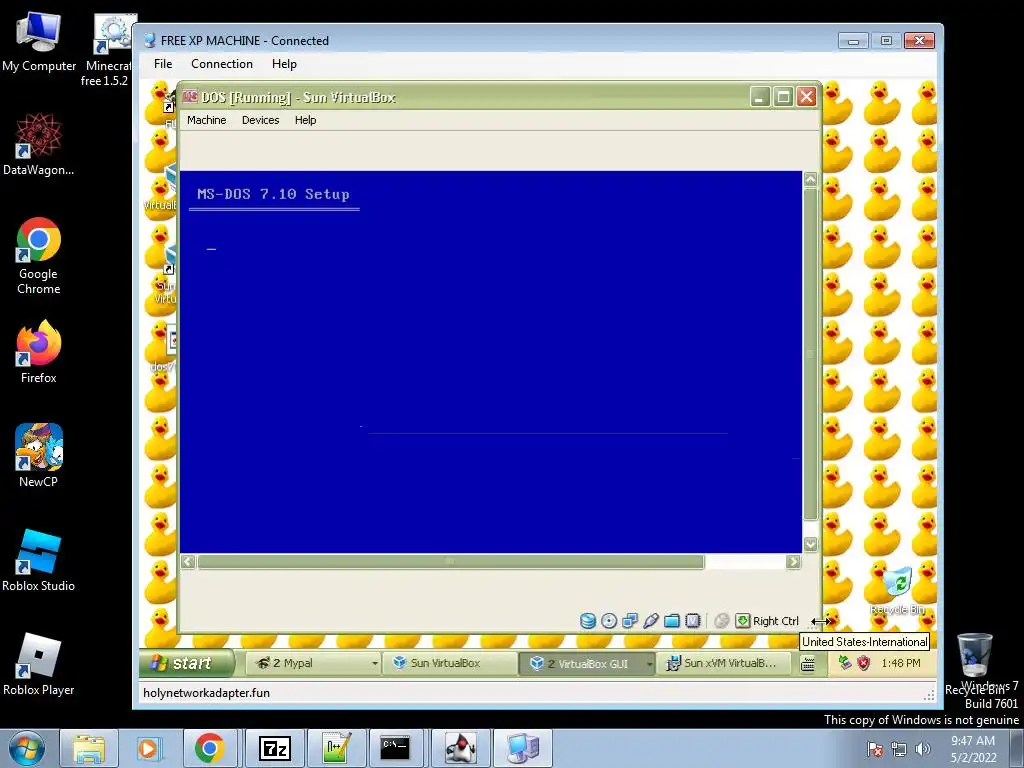Select NewCP desktop shortcut
The height and width of the screenshot is (768, 1024).
(x=39, y=455)
